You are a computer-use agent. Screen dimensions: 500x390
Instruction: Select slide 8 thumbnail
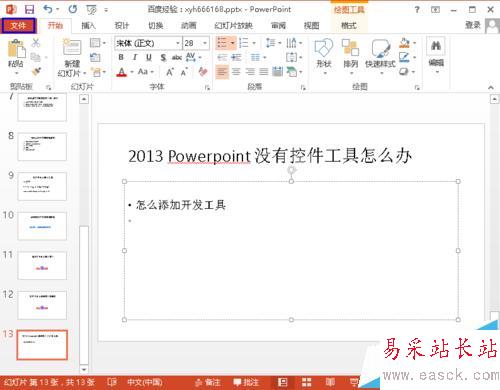pos(42,147)
